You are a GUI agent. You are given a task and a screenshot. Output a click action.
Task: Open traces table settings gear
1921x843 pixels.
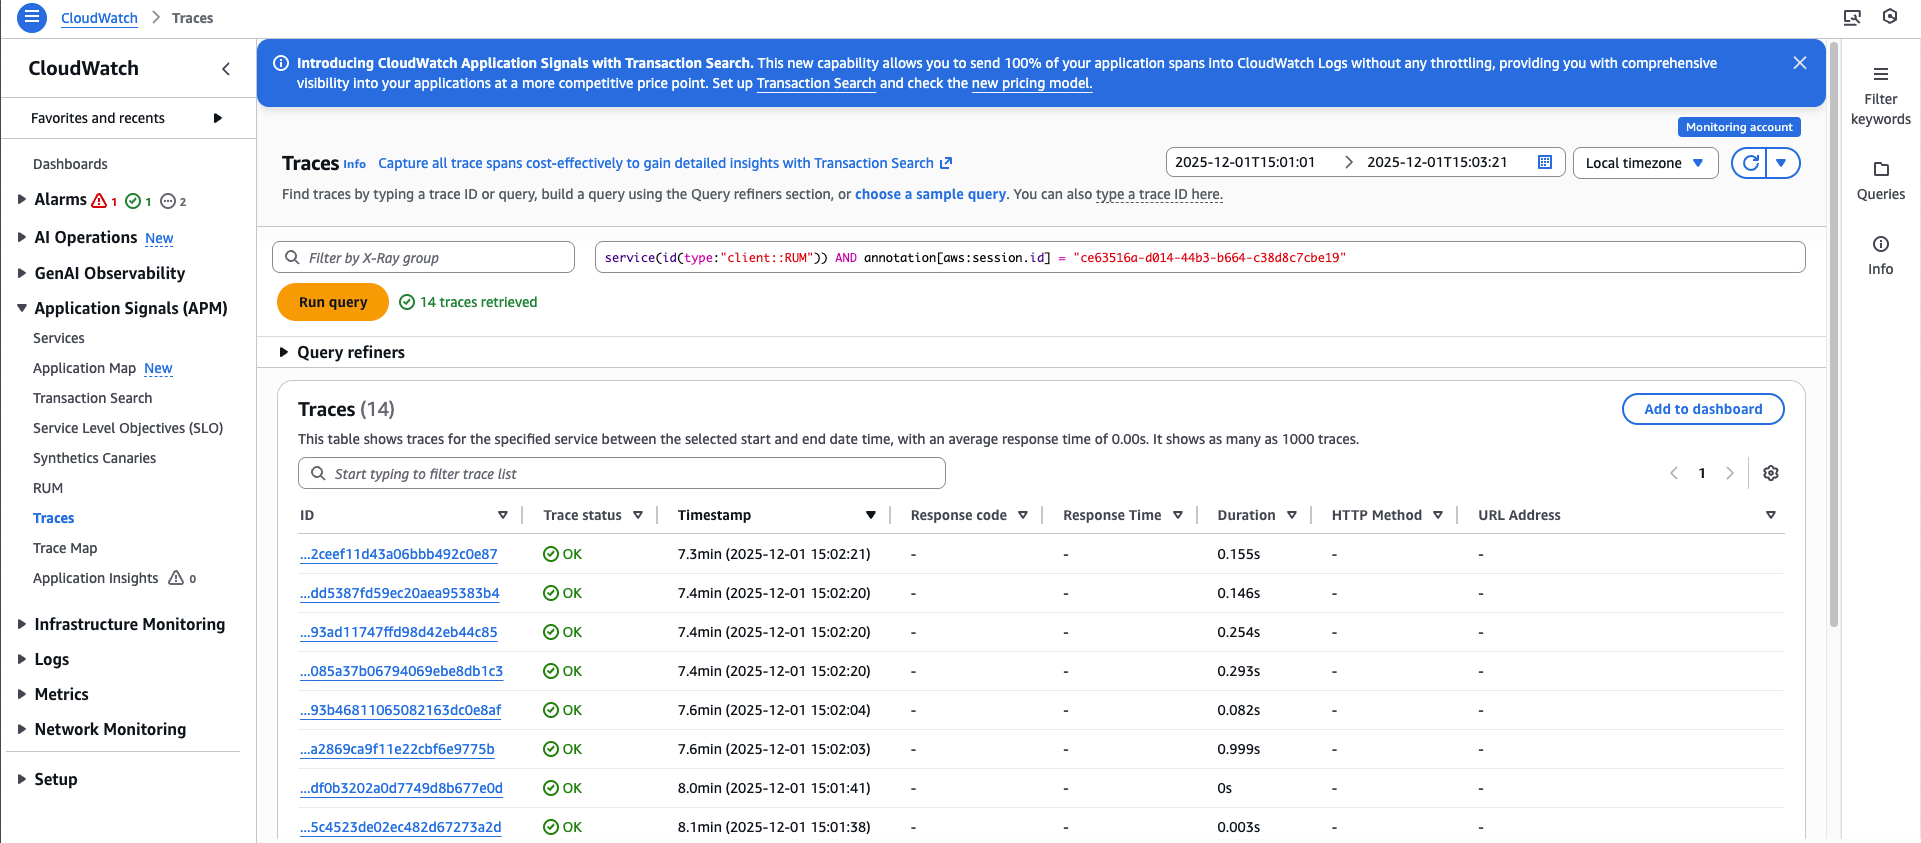[1770, 473]
